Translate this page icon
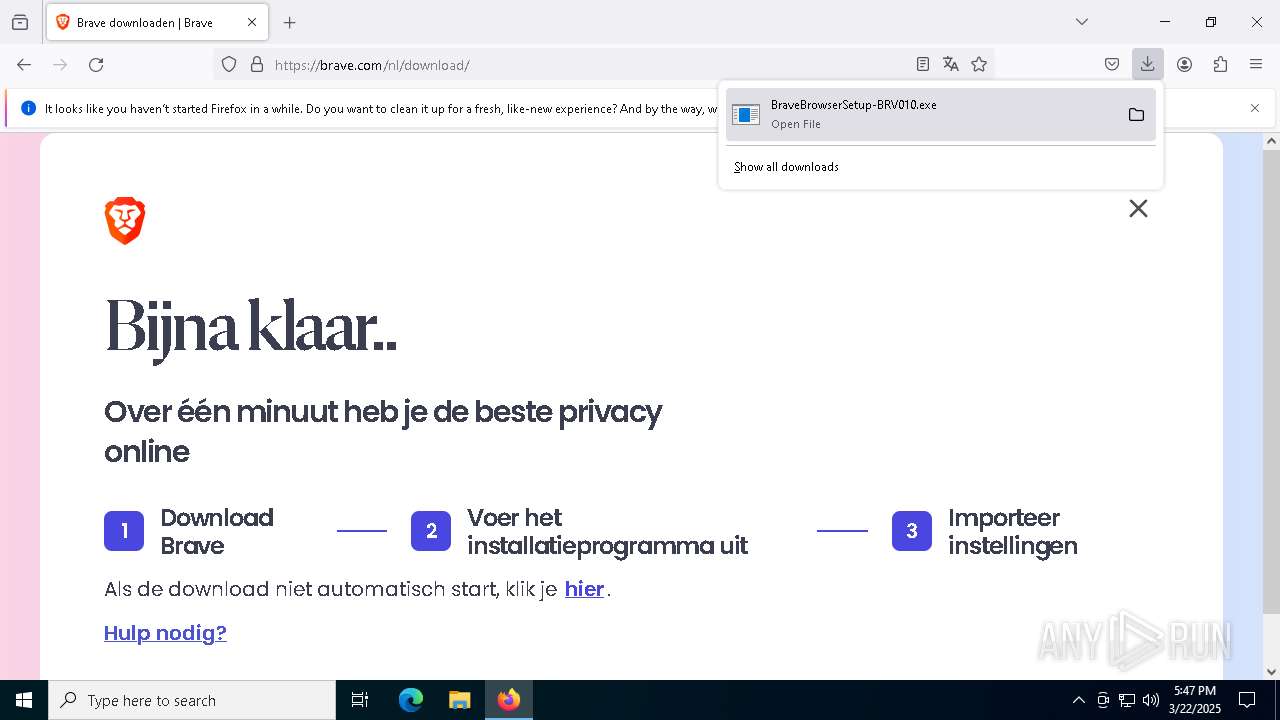This screenshot has width=1280, height=720. 951,64
